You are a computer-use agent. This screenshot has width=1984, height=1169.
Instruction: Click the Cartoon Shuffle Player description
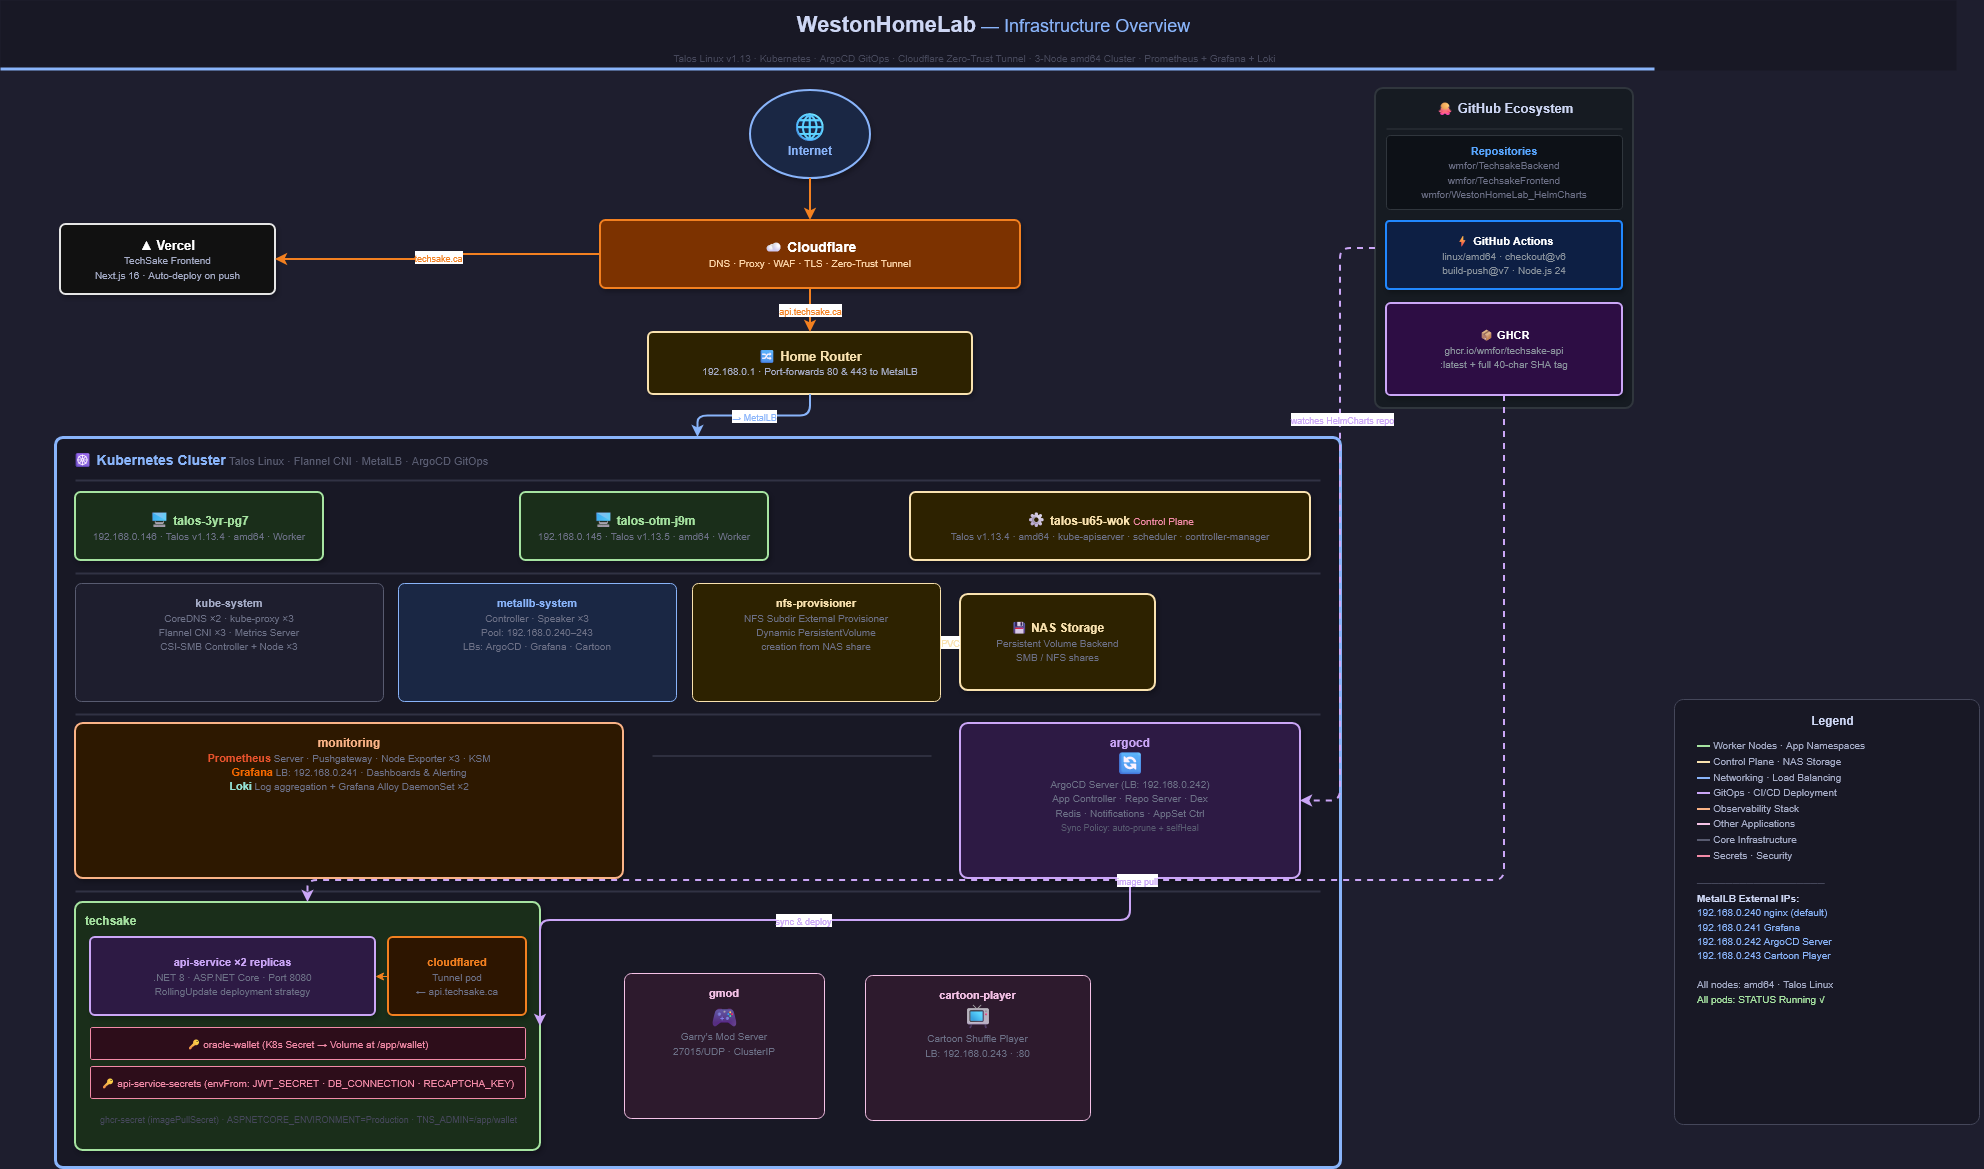978,1039
